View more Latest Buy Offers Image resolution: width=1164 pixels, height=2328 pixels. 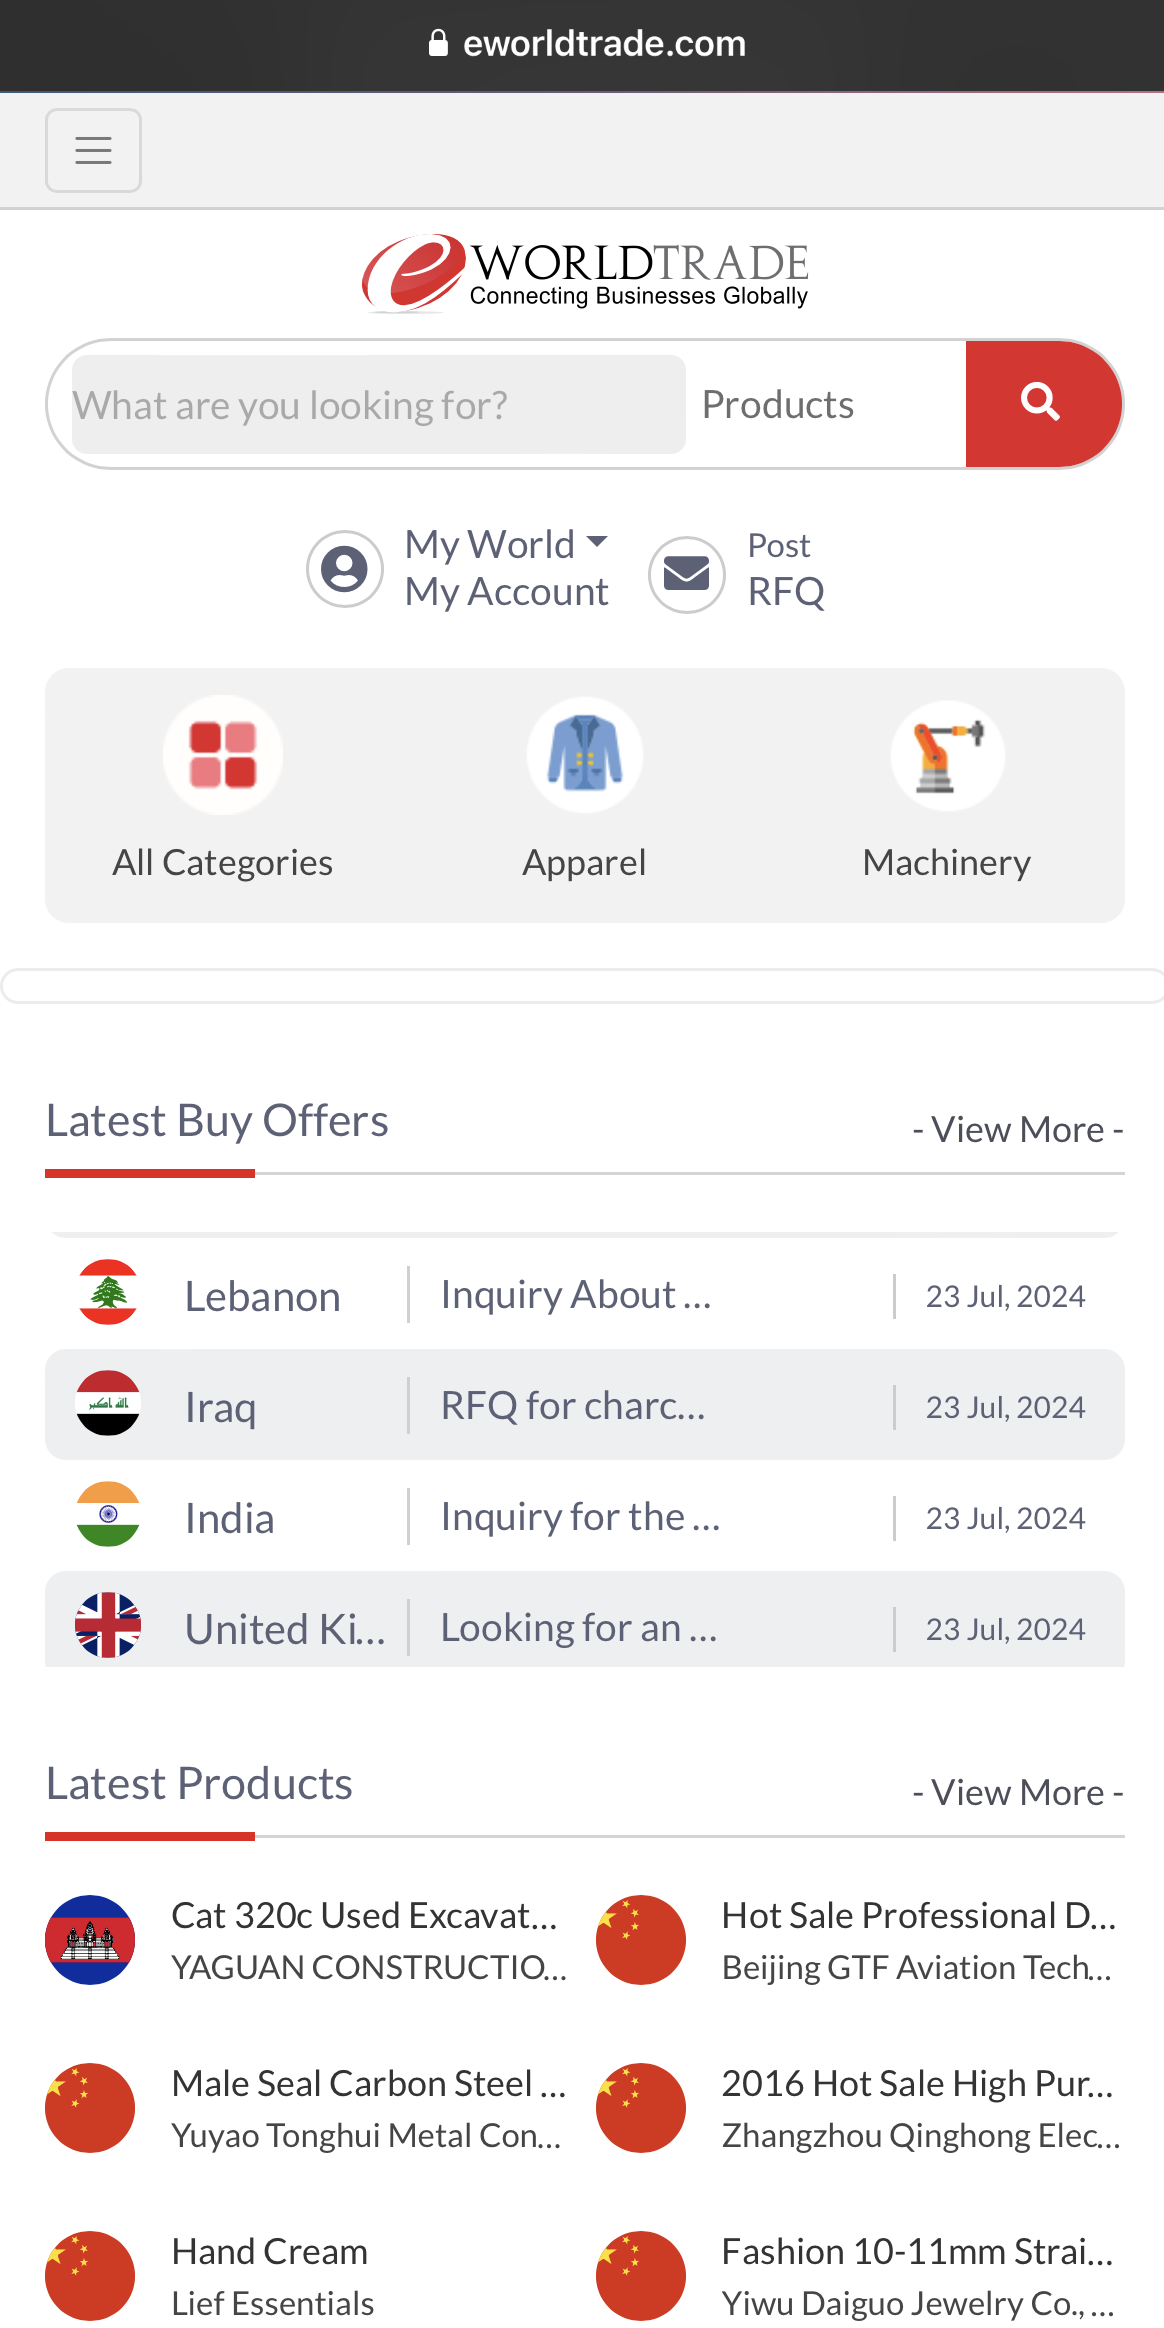tap(1018, 1130)
